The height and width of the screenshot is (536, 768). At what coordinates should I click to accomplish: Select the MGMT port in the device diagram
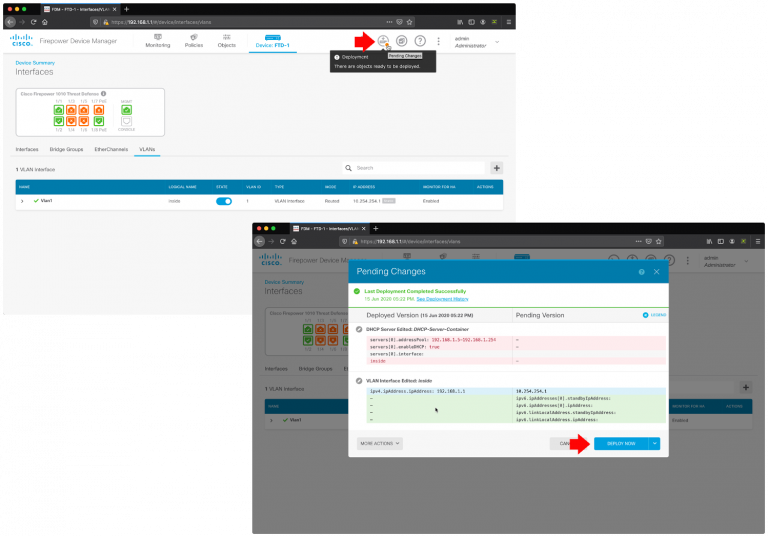(126, 110)
